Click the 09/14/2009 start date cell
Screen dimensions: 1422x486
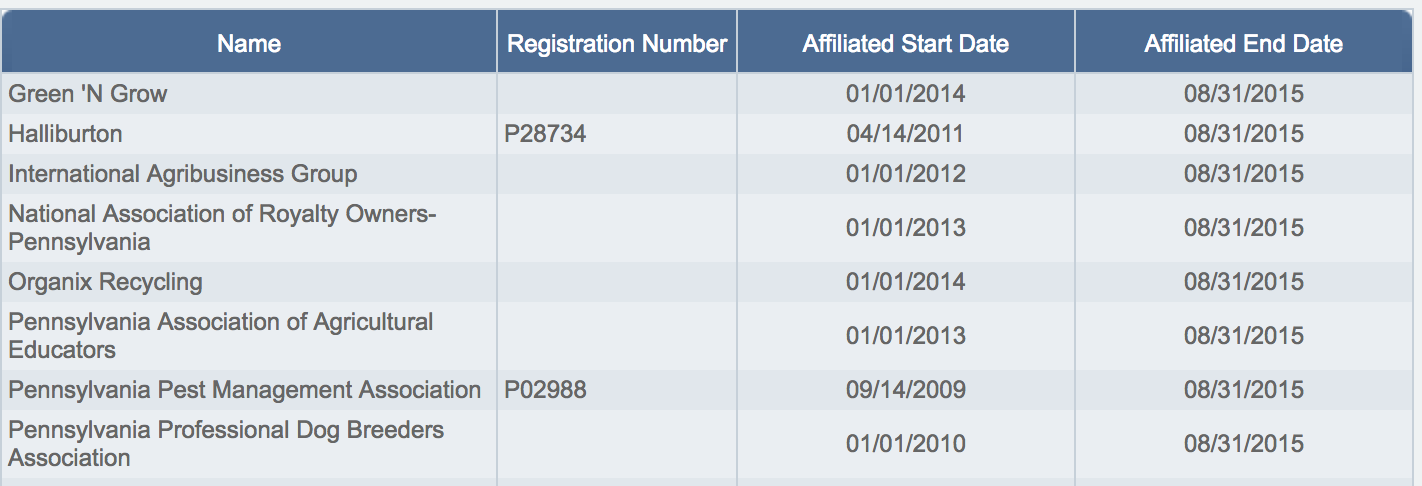pos(905,390)
